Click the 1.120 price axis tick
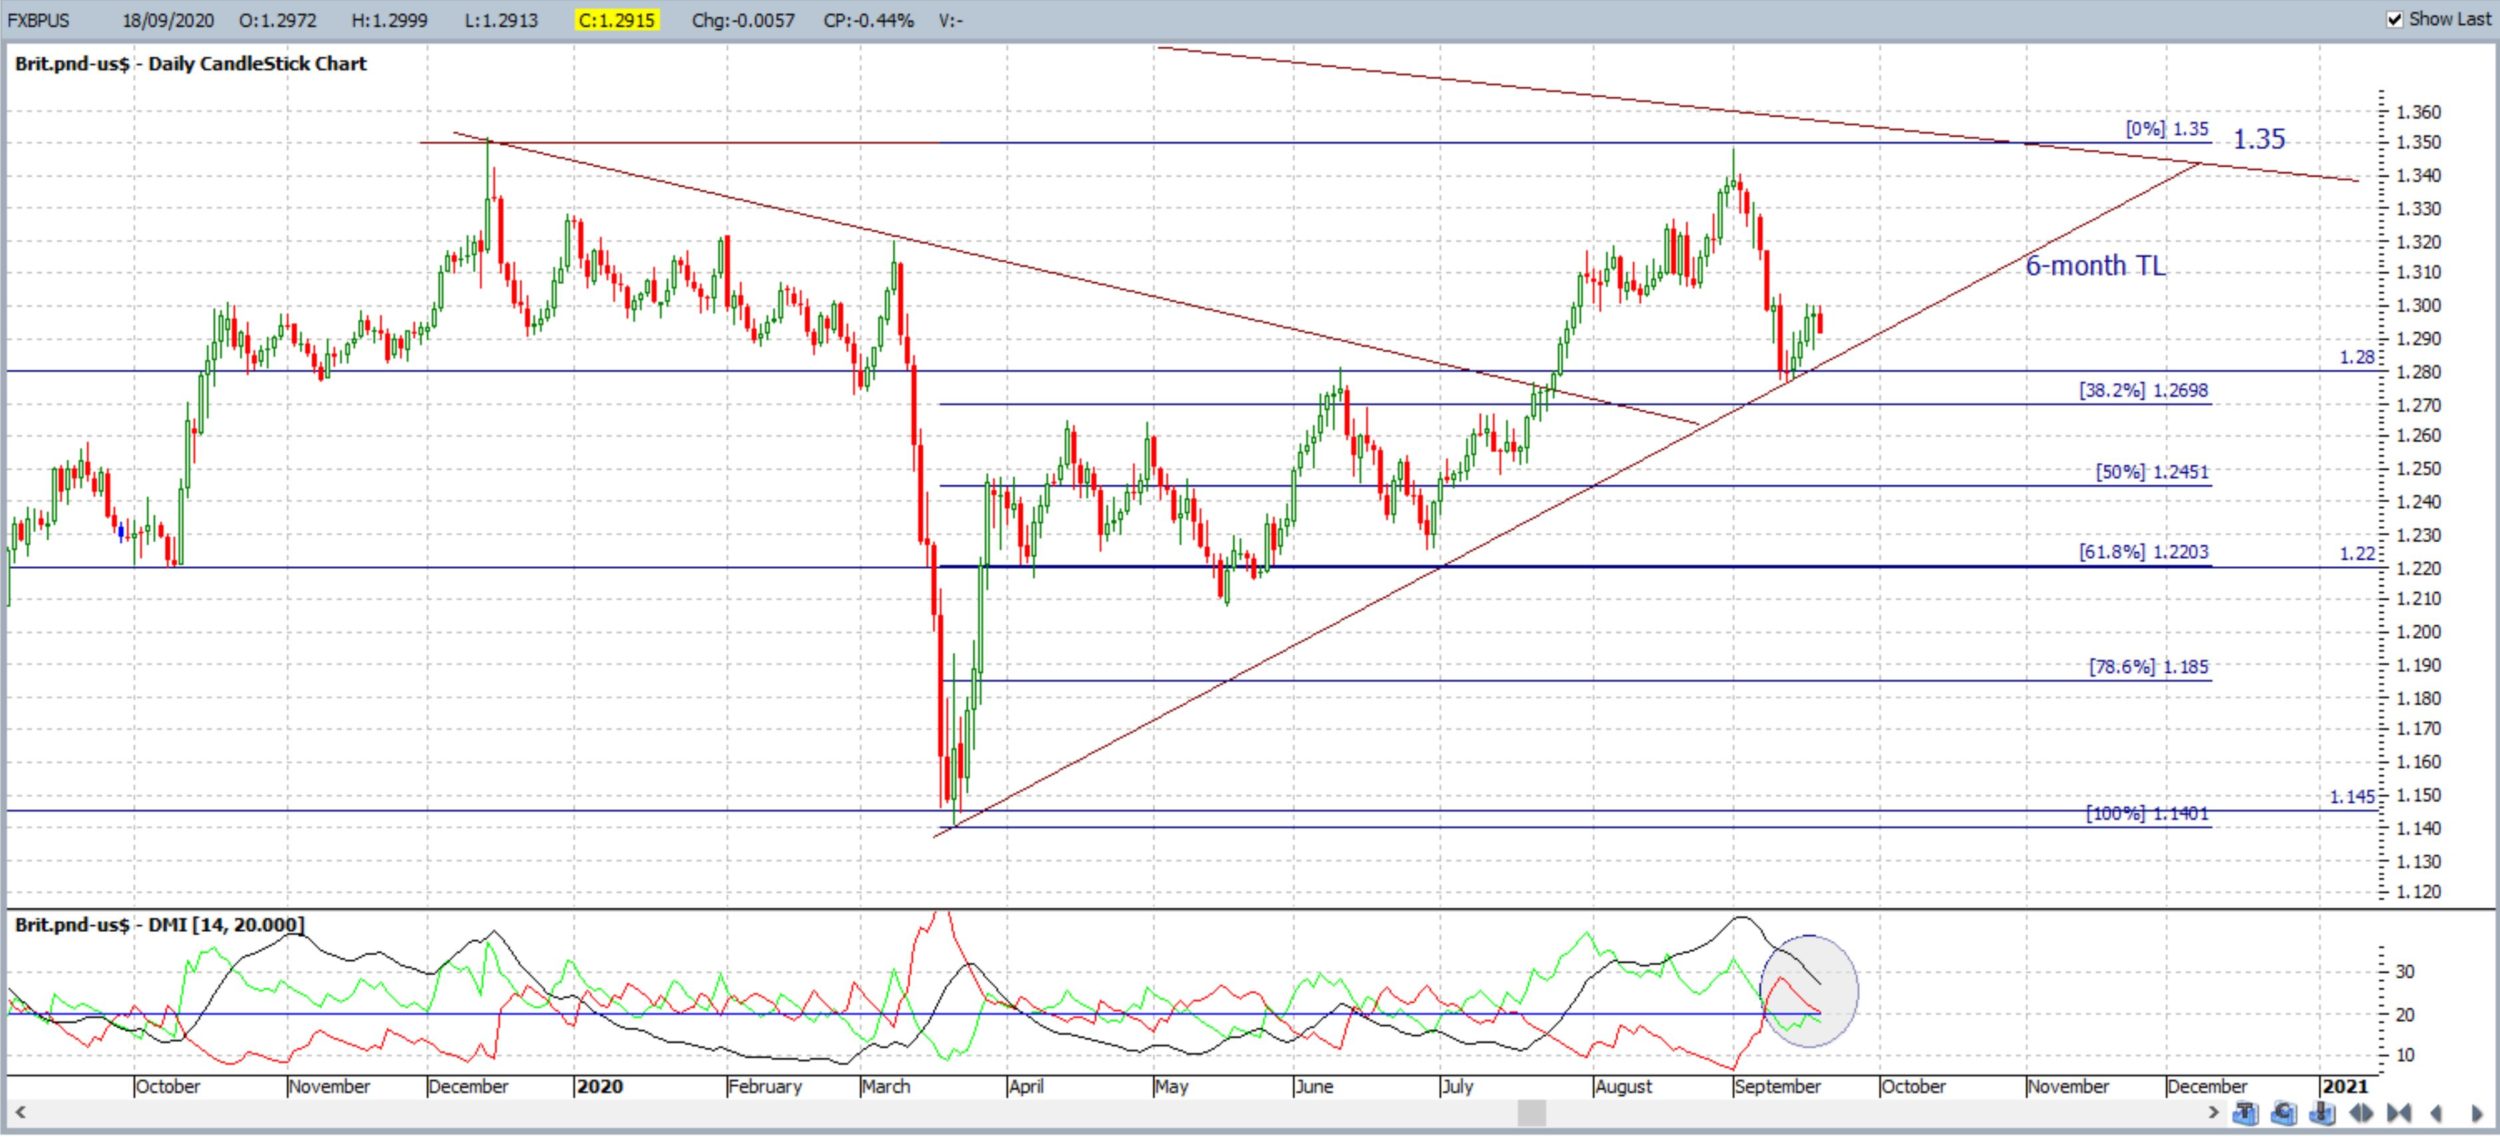 point(2419,892)
